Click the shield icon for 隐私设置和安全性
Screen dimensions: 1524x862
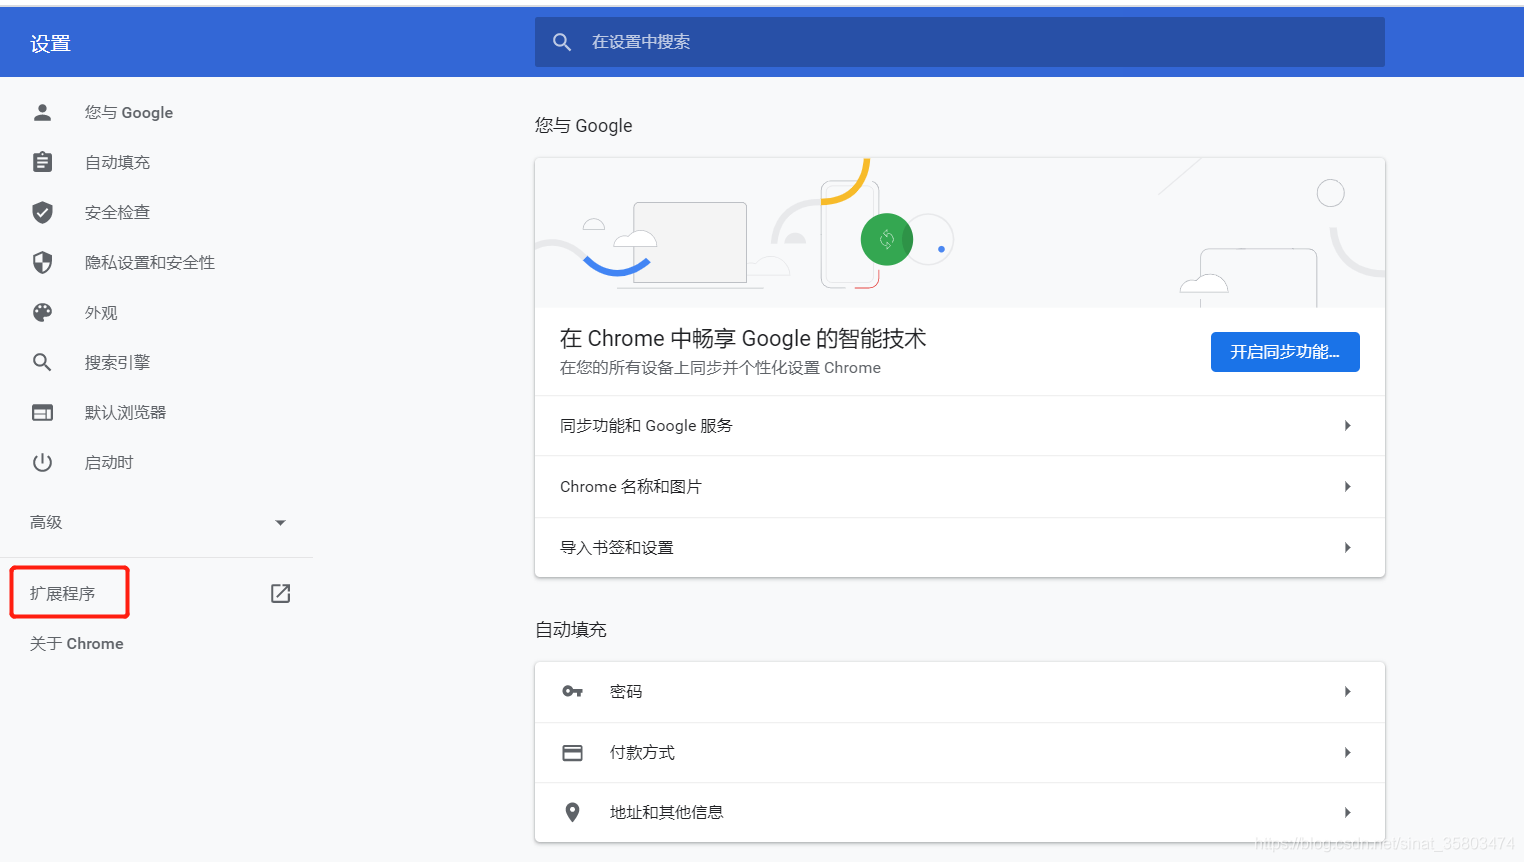point(42,262)
